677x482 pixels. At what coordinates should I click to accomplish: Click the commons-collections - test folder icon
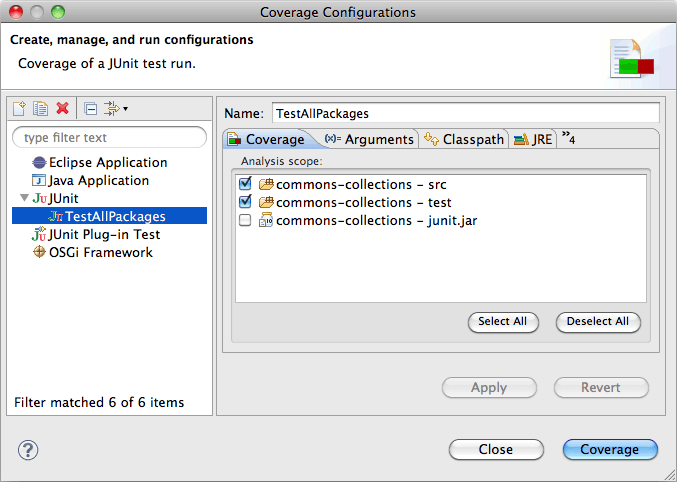(x=266, y=202)
